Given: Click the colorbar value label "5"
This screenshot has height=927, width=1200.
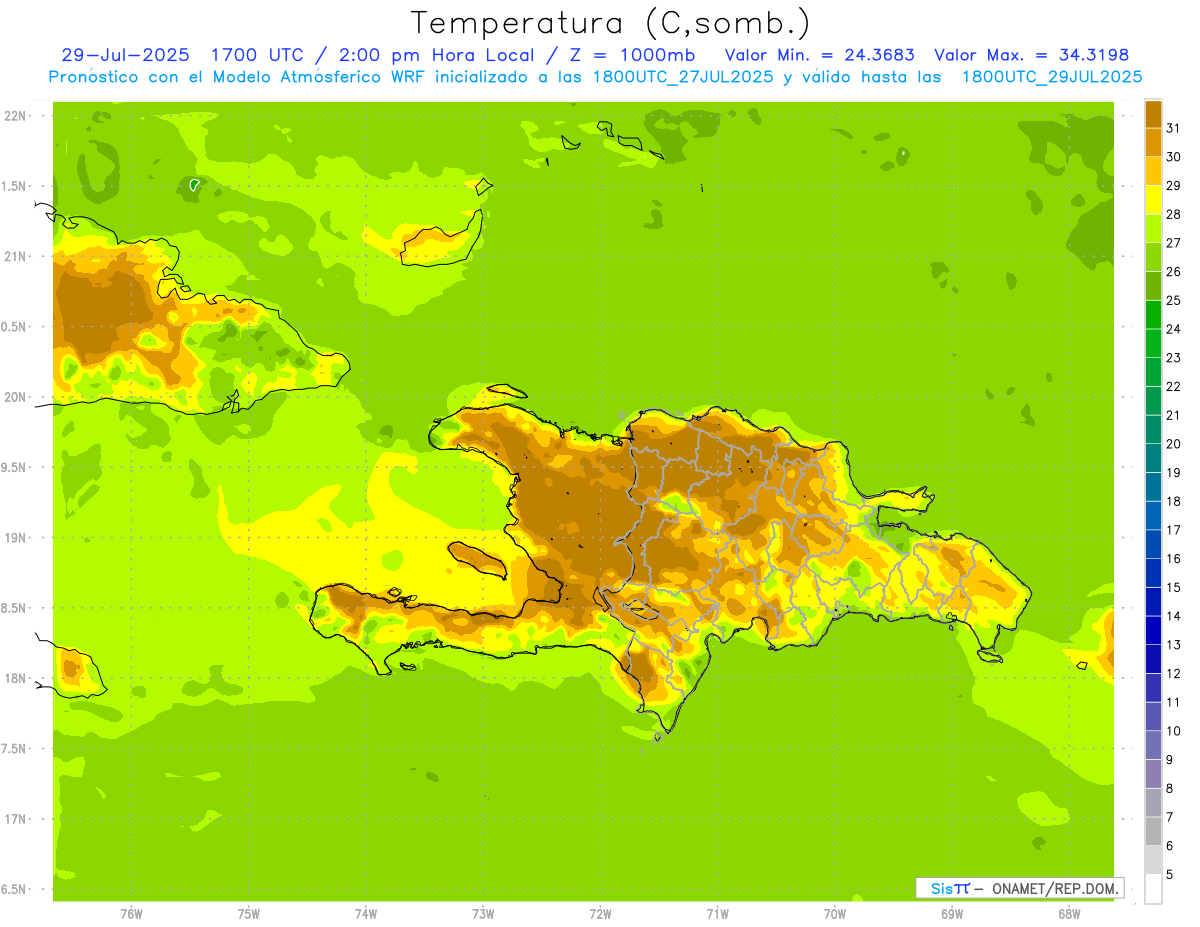Looking at the screenshot, I should 1170,875.
